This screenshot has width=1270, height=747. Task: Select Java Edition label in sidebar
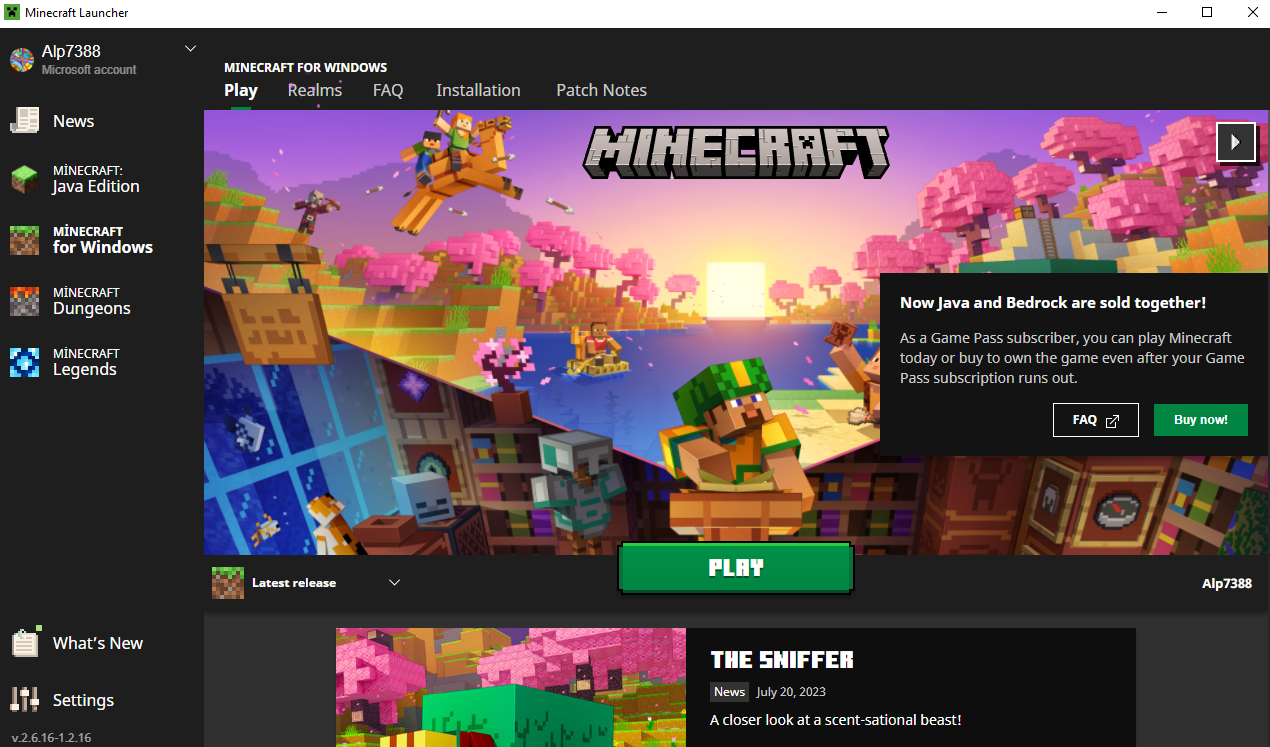click(x=96, y=187)
